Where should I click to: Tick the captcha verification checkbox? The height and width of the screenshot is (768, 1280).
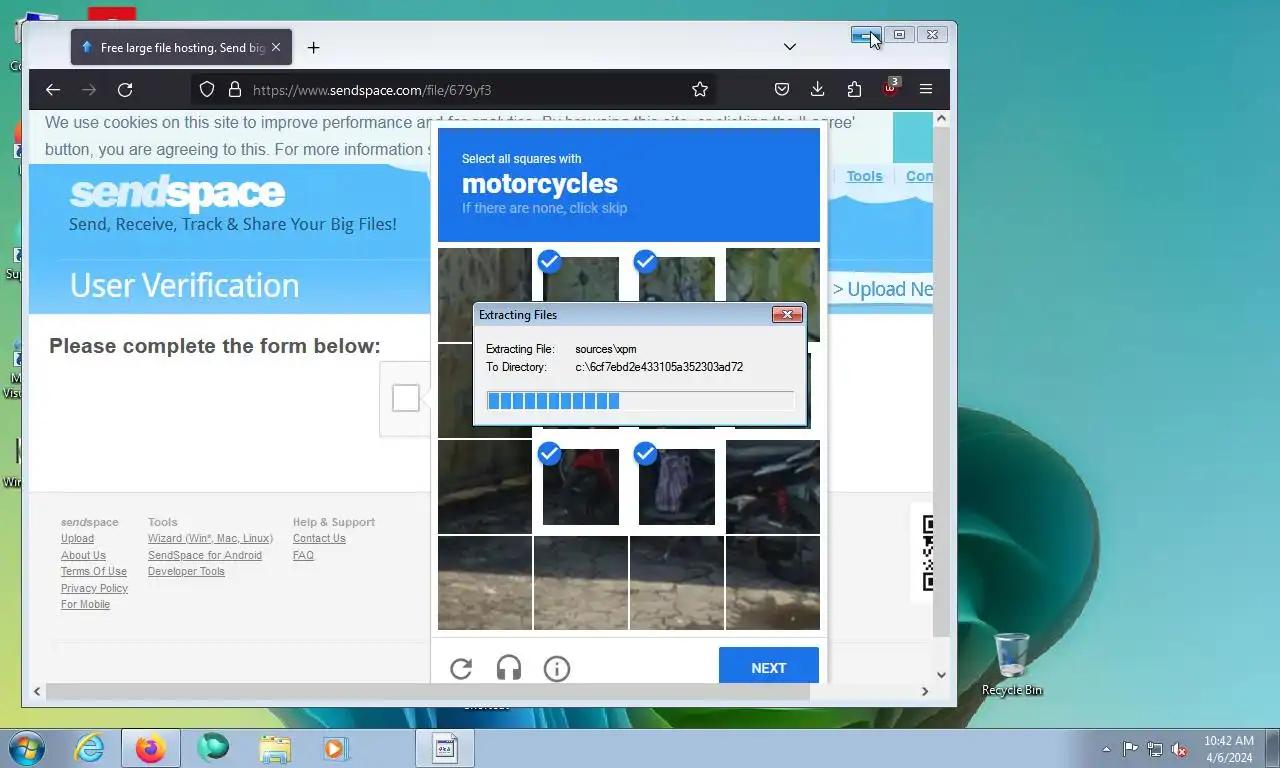(x=406, y=398)
